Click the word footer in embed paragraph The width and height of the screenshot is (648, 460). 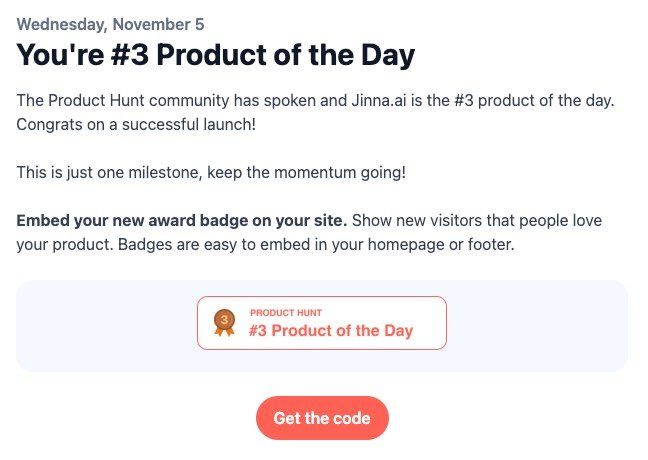[488, 243]
